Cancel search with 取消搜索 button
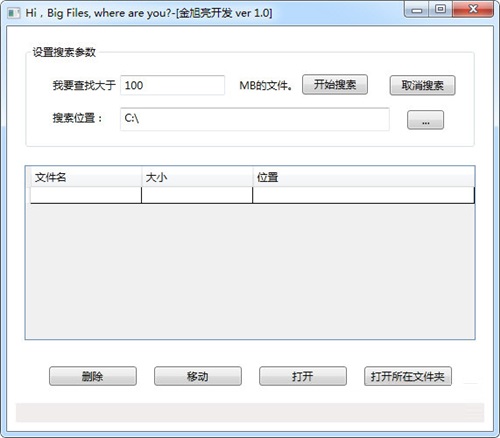The image size is (500, 438). click(x=422, y=85)
